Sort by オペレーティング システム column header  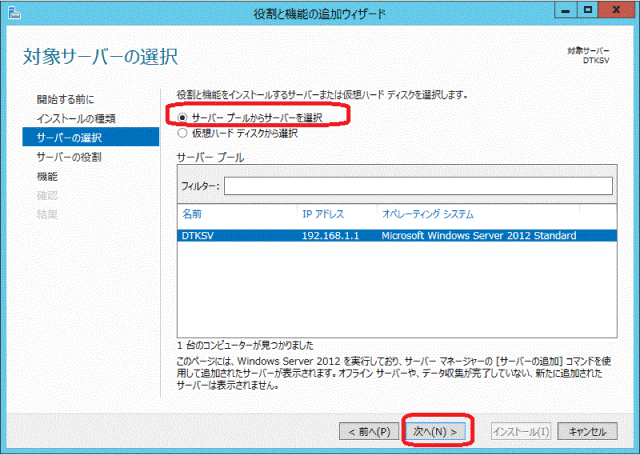[427, 214]
